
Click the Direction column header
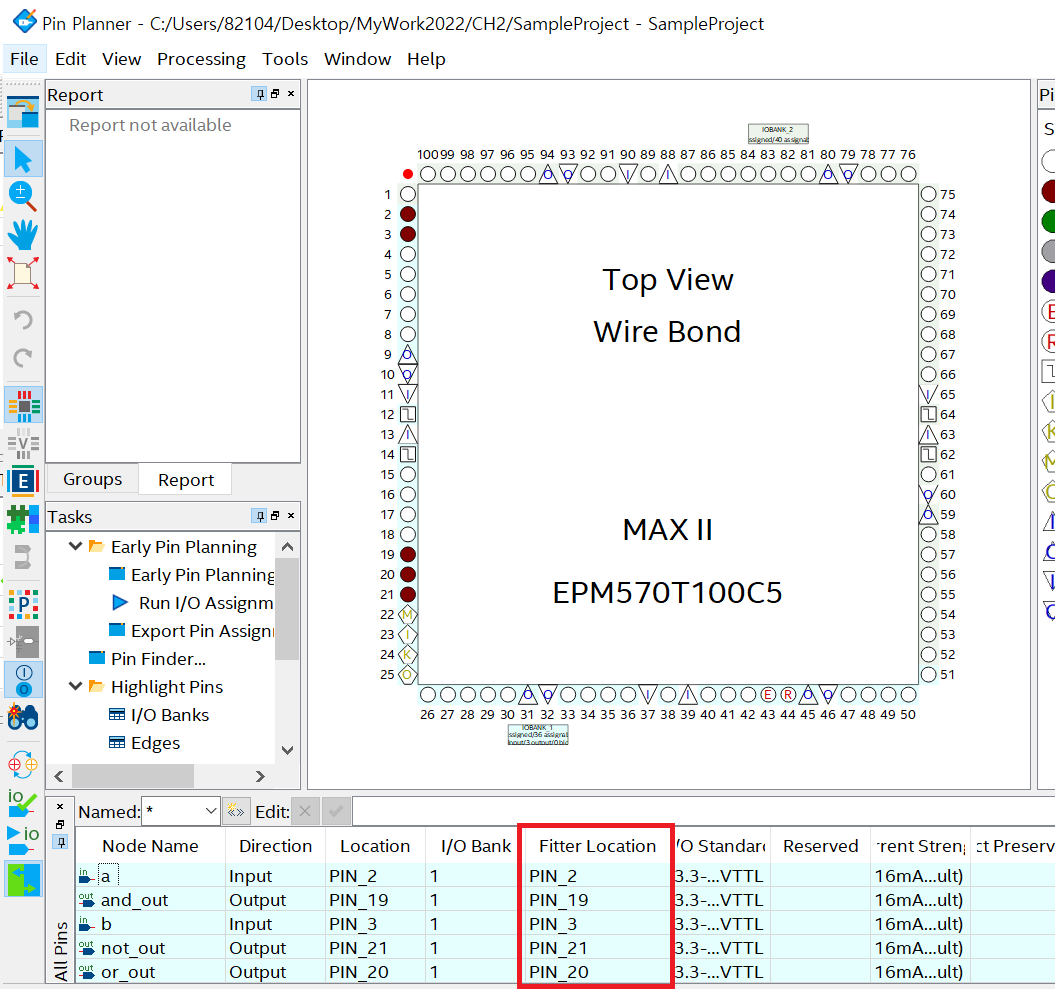click(275, 846)
